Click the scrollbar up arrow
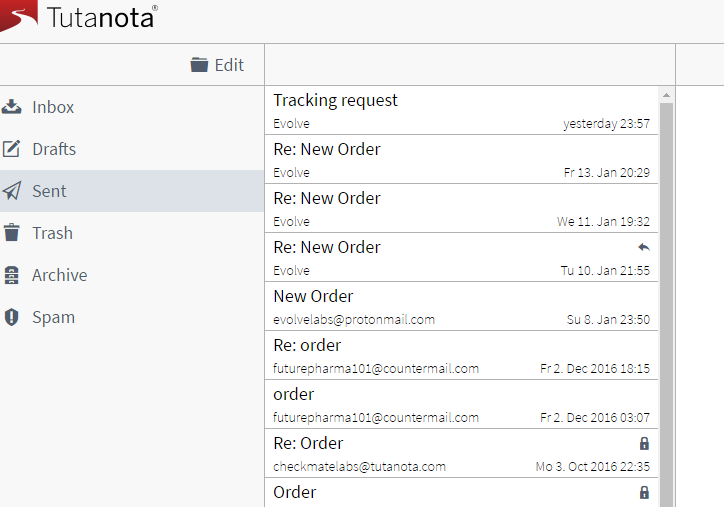This screenshot has width=724, height=507. point(666,95)
